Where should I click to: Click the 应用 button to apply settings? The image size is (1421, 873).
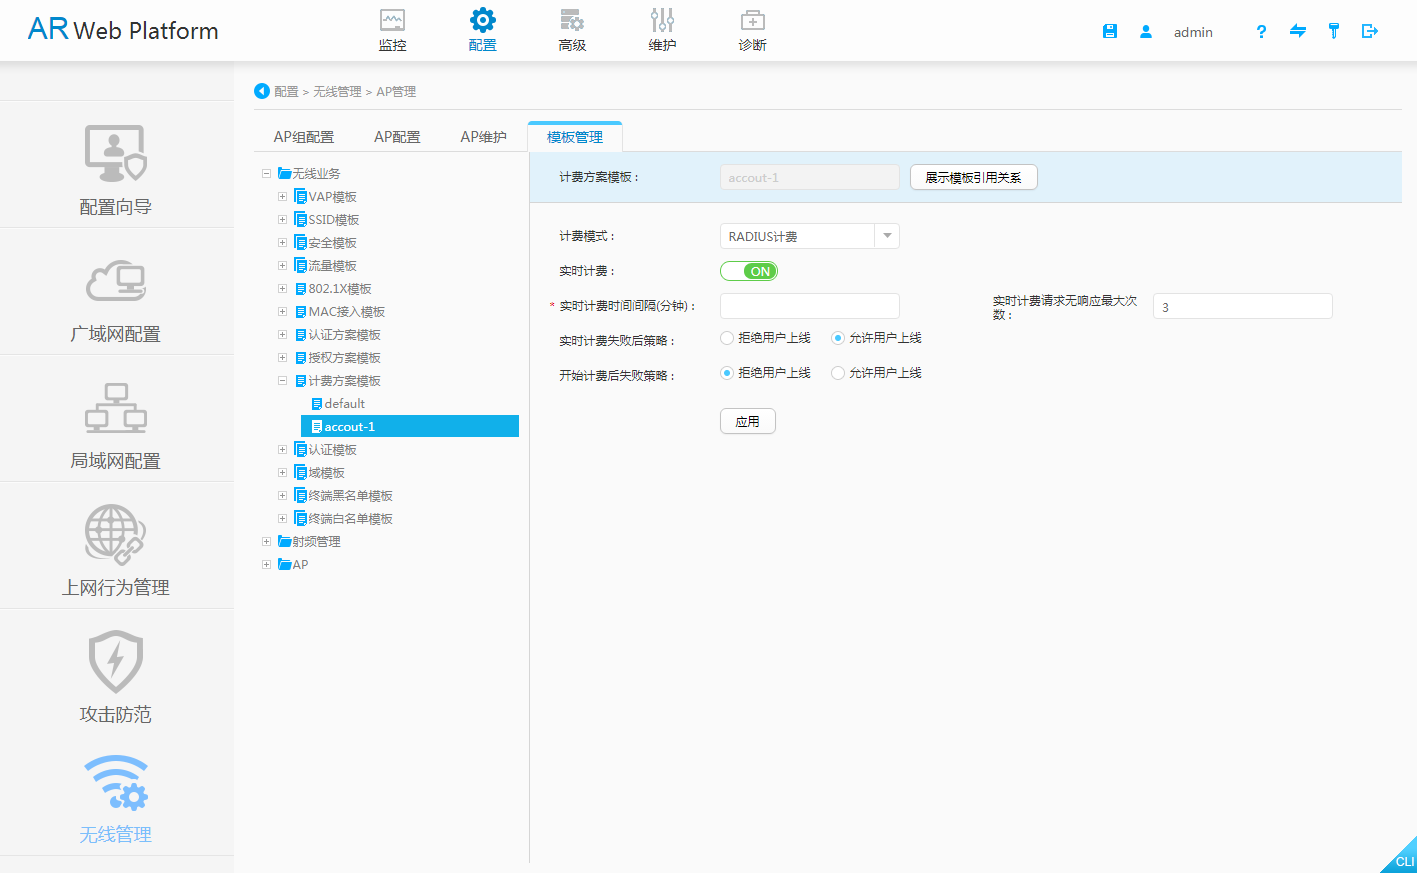click(x=747, y=420)
